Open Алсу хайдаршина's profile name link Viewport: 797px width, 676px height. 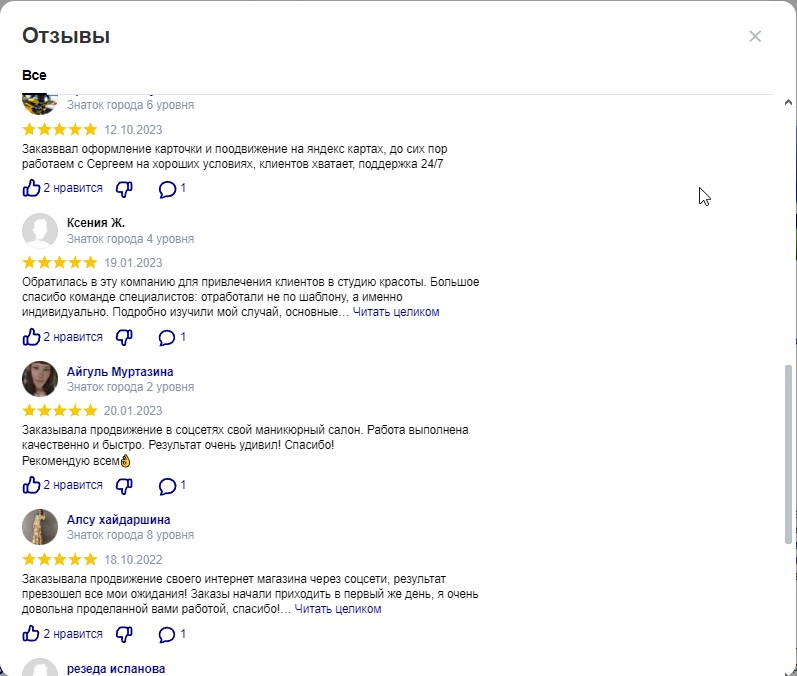(x=118, y=520)
